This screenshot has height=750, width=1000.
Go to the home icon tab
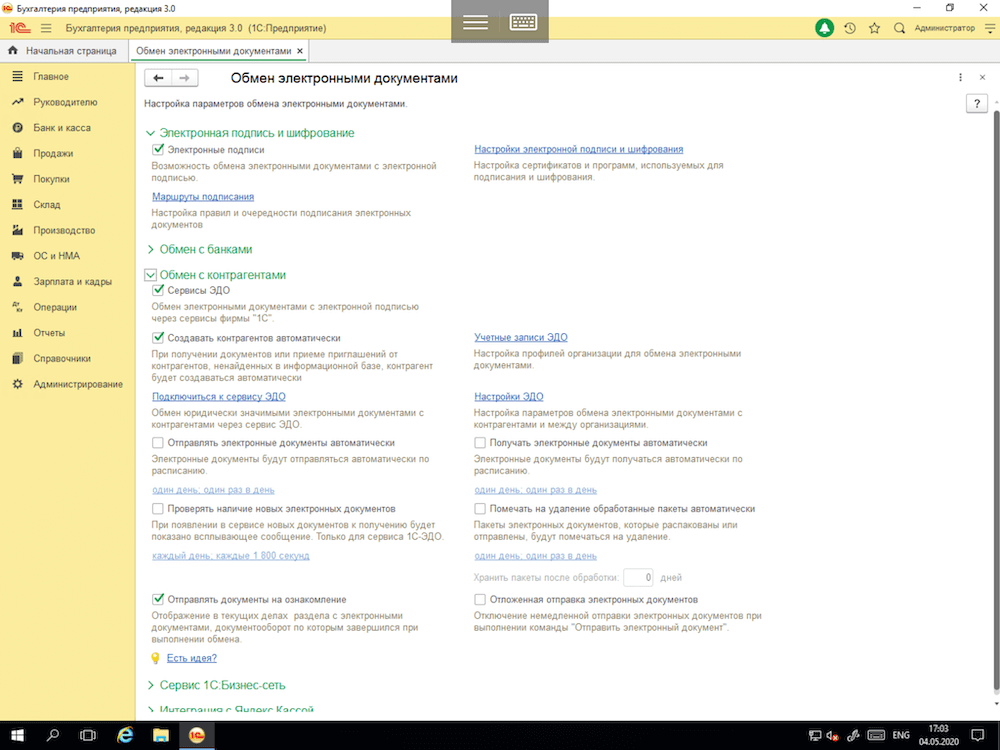pyautogui.click(x=13, y=50)
